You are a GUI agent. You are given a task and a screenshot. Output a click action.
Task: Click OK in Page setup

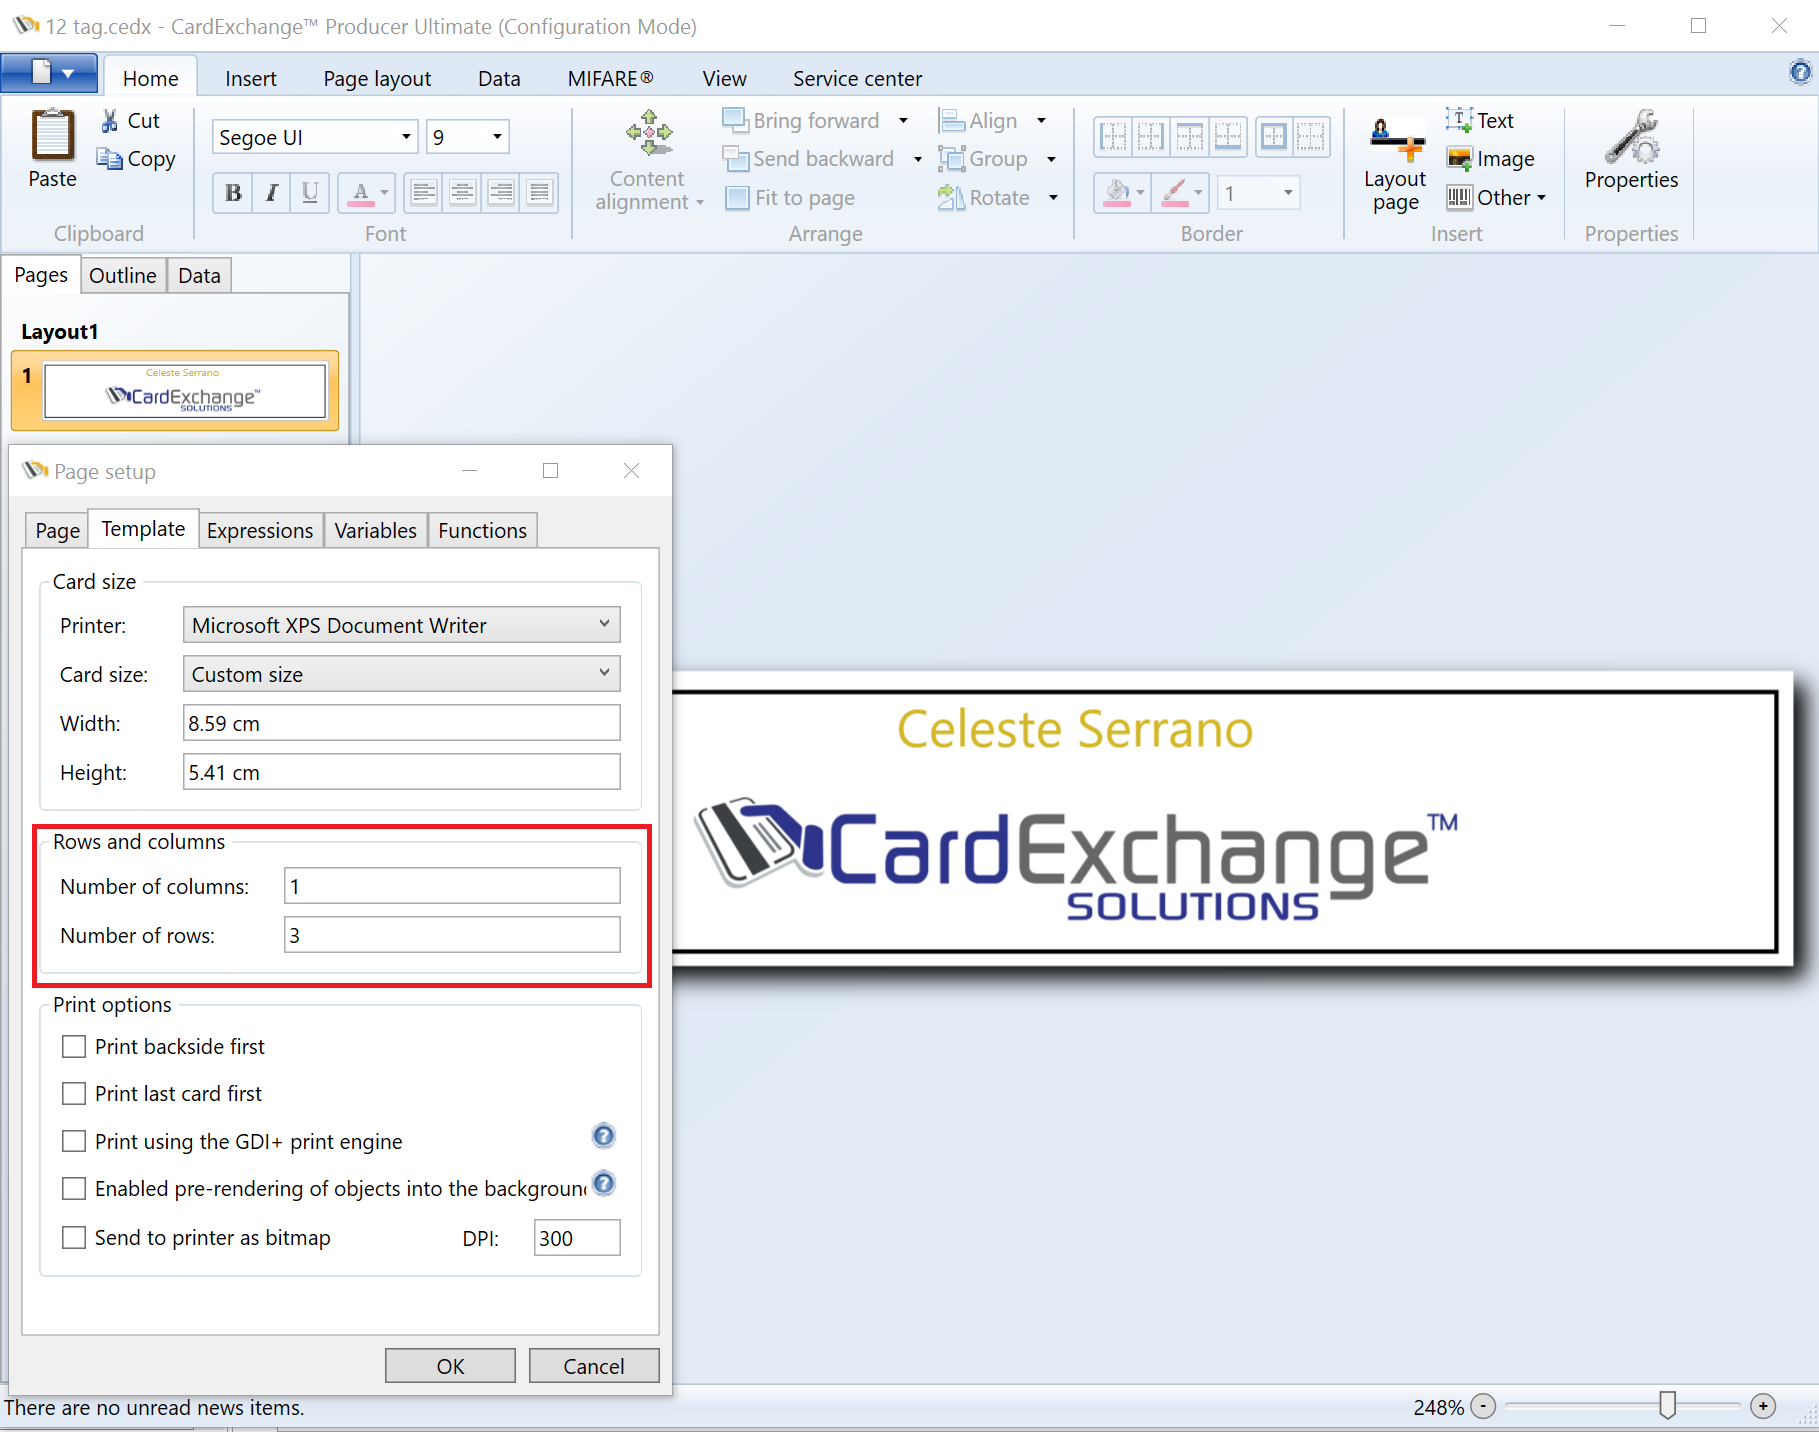(x=450, y=1366)
